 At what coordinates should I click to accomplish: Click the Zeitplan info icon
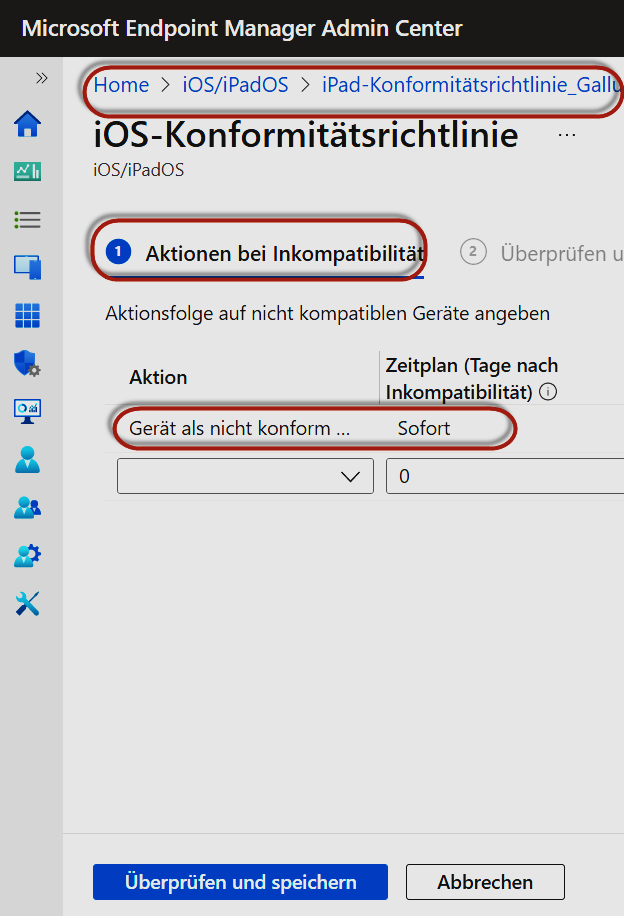tap(548, 392)
